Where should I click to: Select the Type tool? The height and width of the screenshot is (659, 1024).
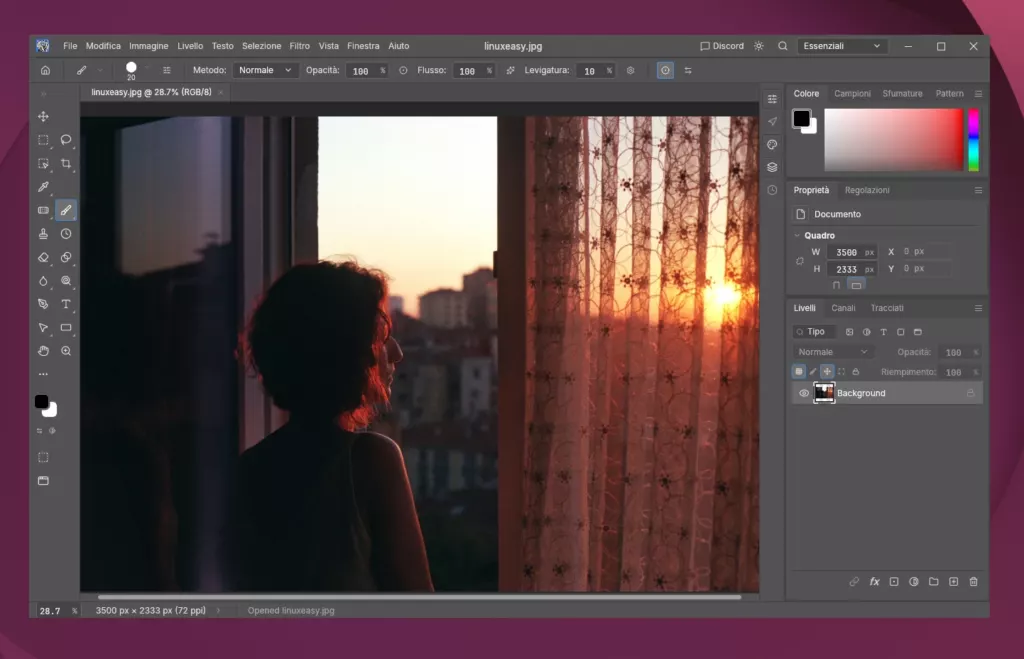click(66, 304)
